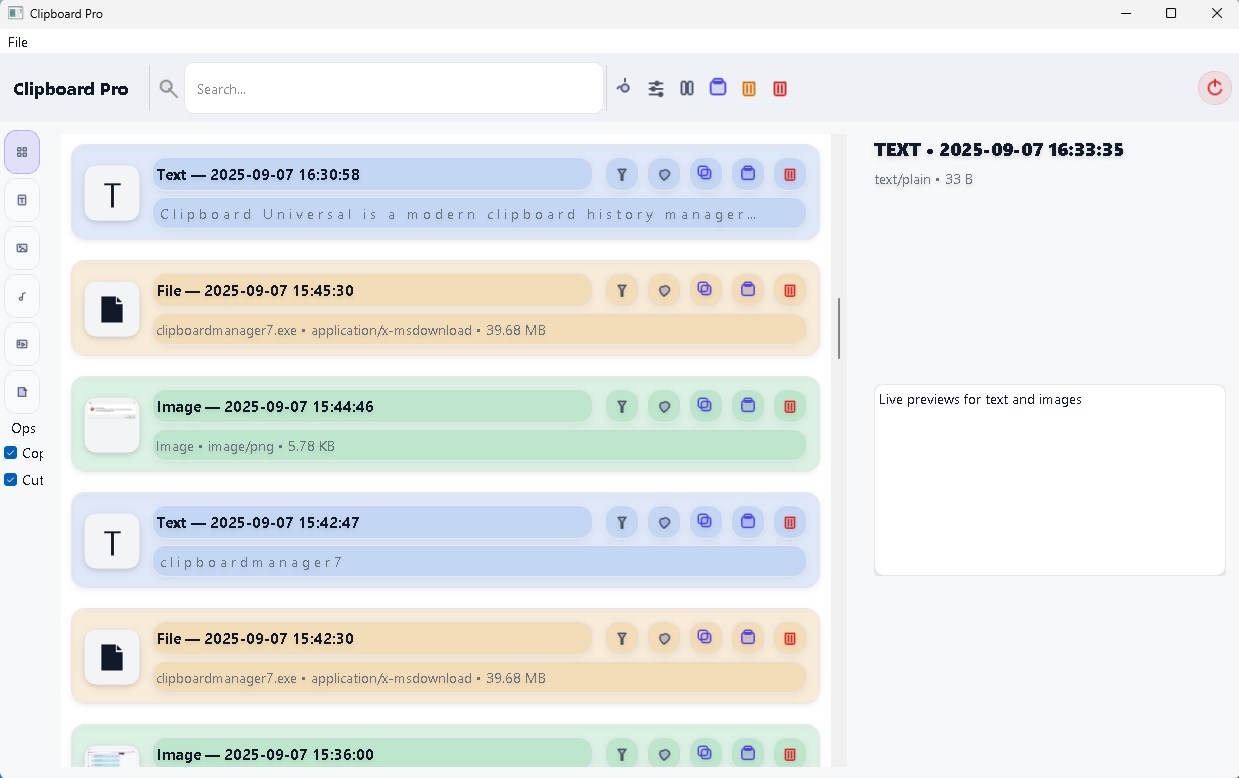Copy the File 15:42:30 entry
Image resolution: width=1239 pixels, height=778 pixels.
706,638
